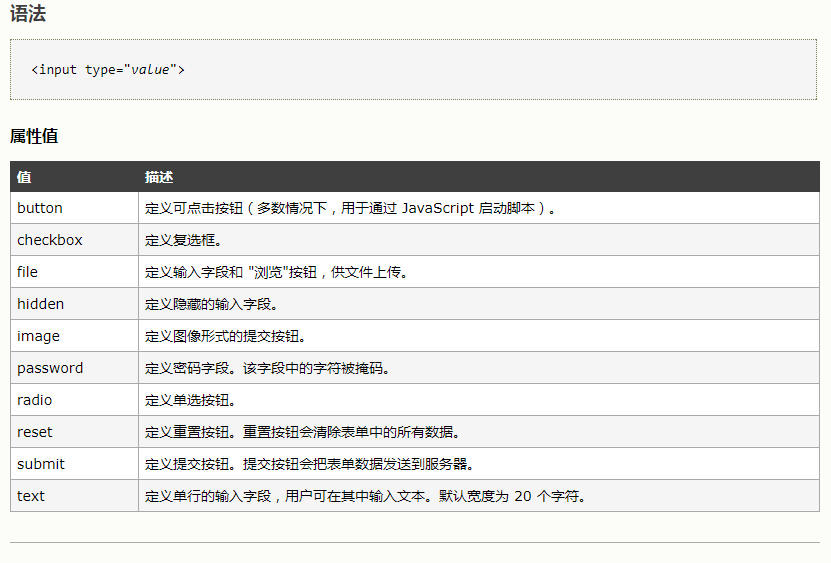831x563 pixels.
Task: Click description 定义复选框
Action: coord(183,240)
